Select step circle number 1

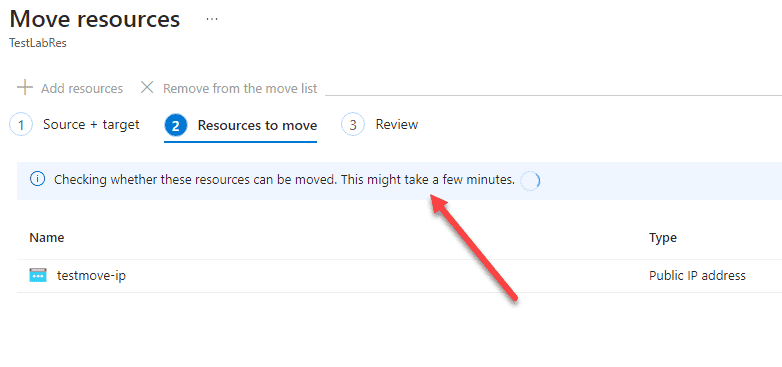point(21,125)
